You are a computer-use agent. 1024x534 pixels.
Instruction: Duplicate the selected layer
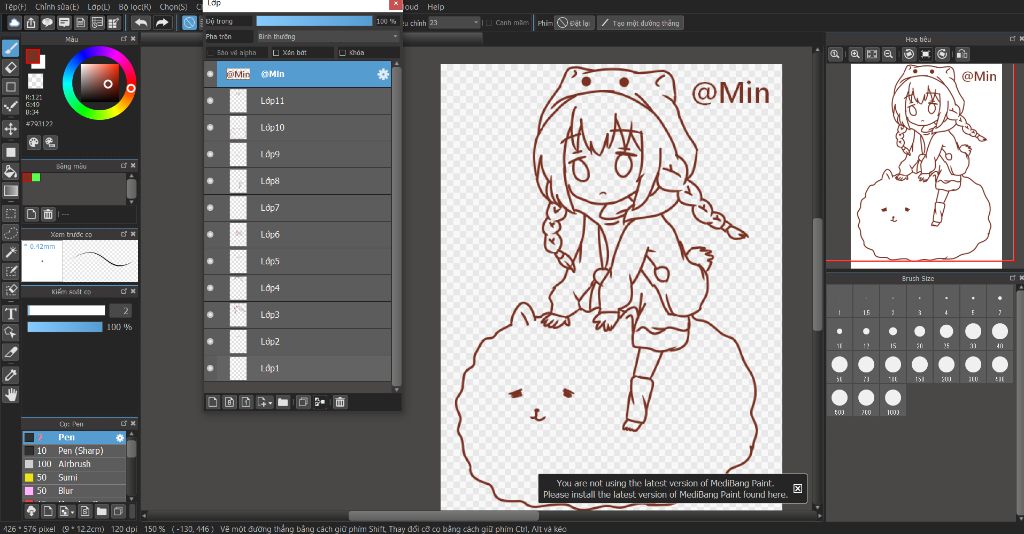point(303,402)
